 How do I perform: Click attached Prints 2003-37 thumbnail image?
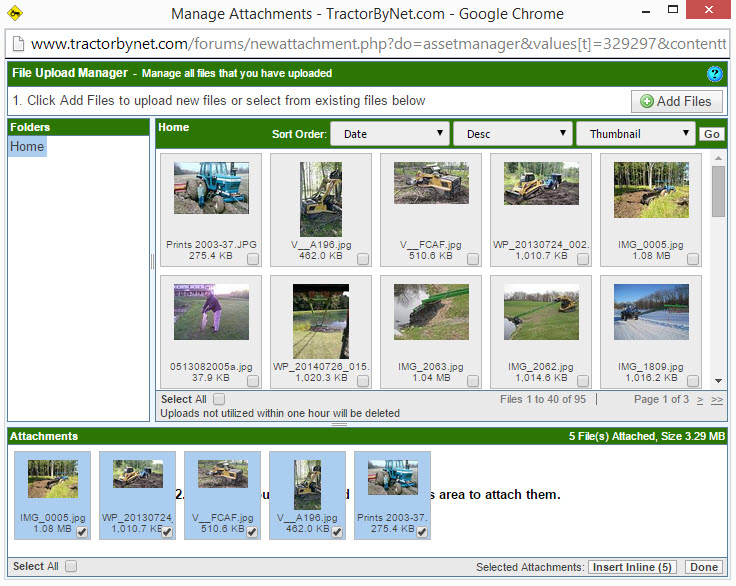(x=392, y=478)
